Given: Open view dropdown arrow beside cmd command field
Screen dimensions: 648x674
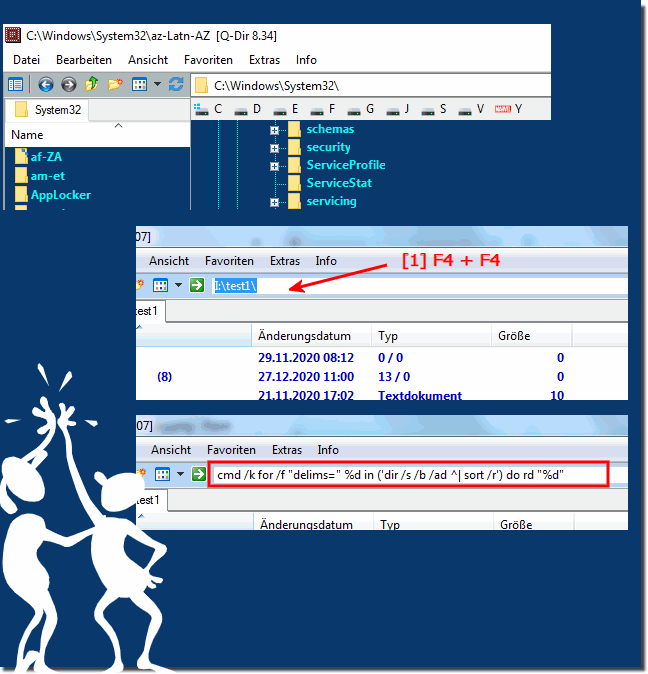Looking at the screenshot, I should [180, 474].
